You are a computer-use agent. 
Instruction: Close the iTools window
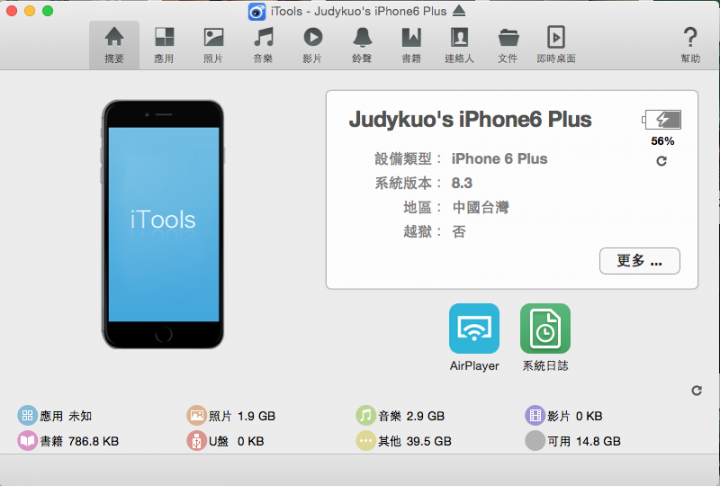(x=11, y=11)
